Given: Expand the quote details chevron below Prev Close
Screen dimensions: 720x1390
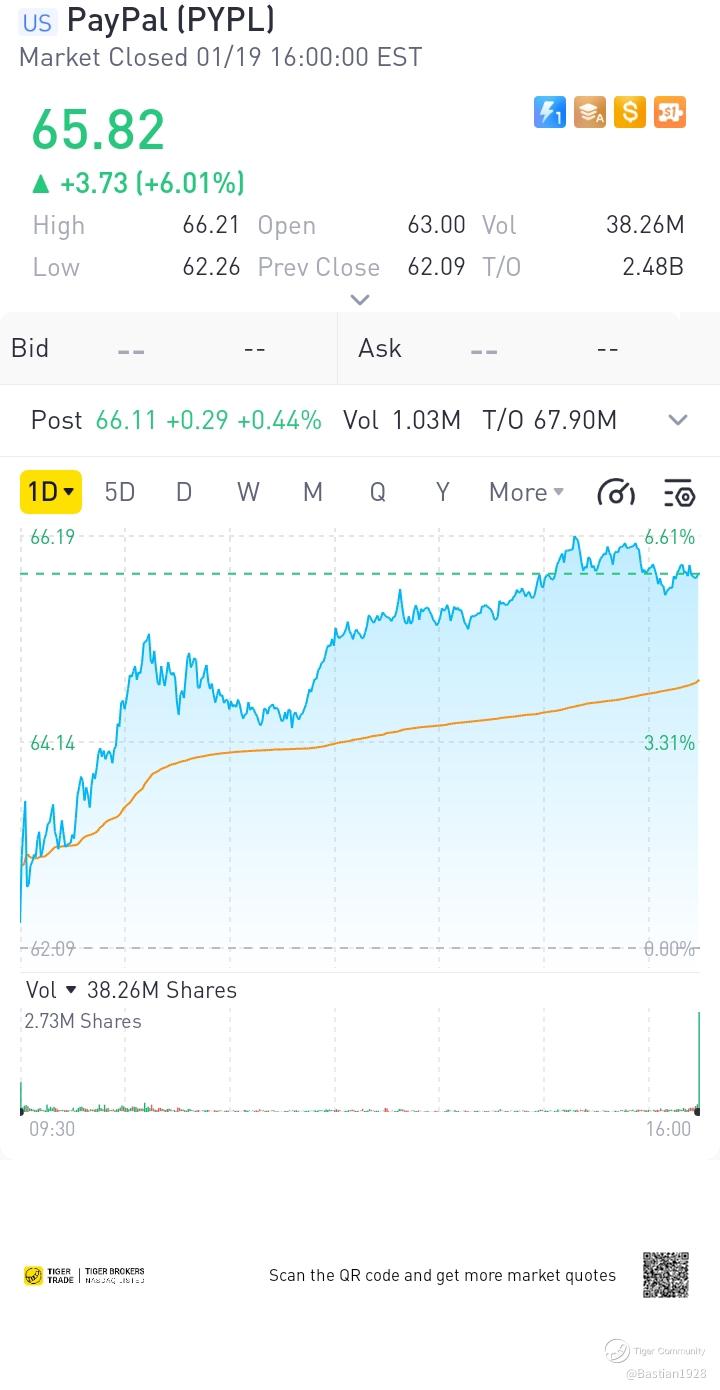Looking at the screenshot, I should point(360,300).
